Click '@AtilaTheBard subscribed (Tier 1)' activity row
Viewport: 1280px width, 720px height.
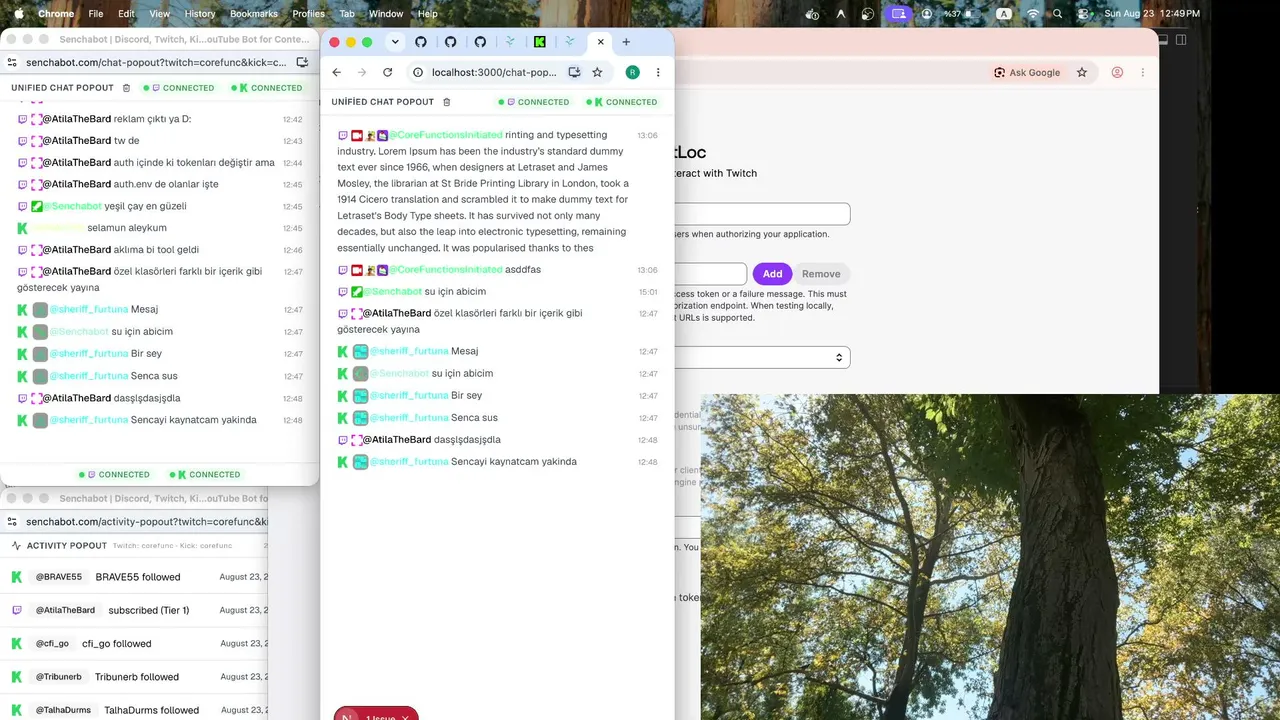tap(134, 610)
